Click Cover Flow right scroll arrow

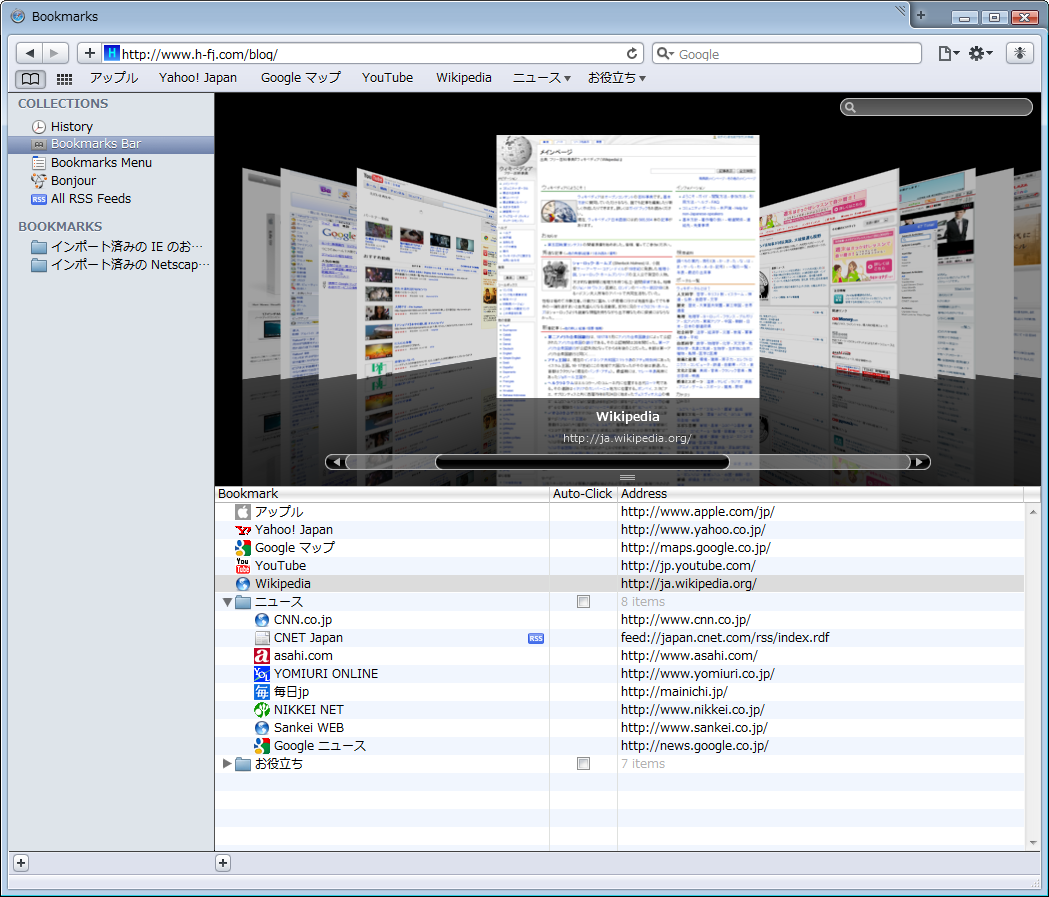pos(919,462)
